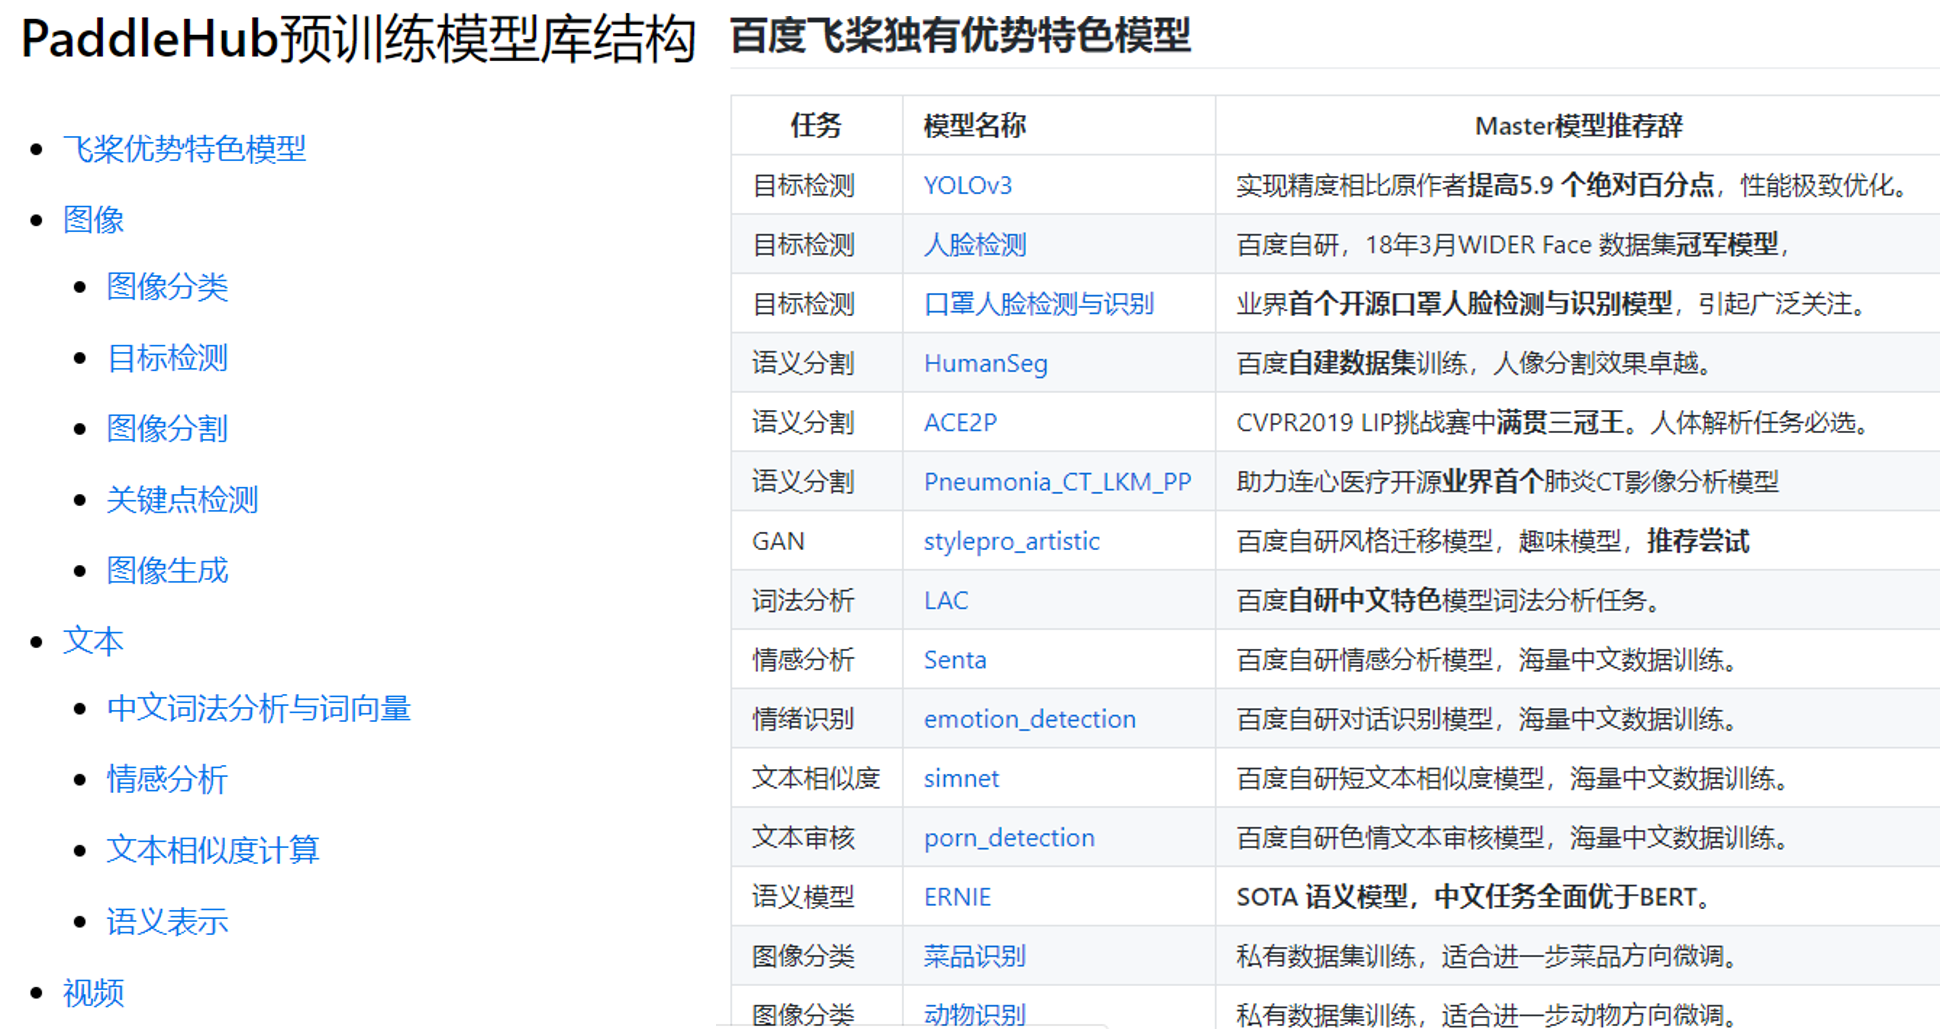1940x1029 pixels.
Task: Open the YOLOv3 model link
Action: [967, 185]
